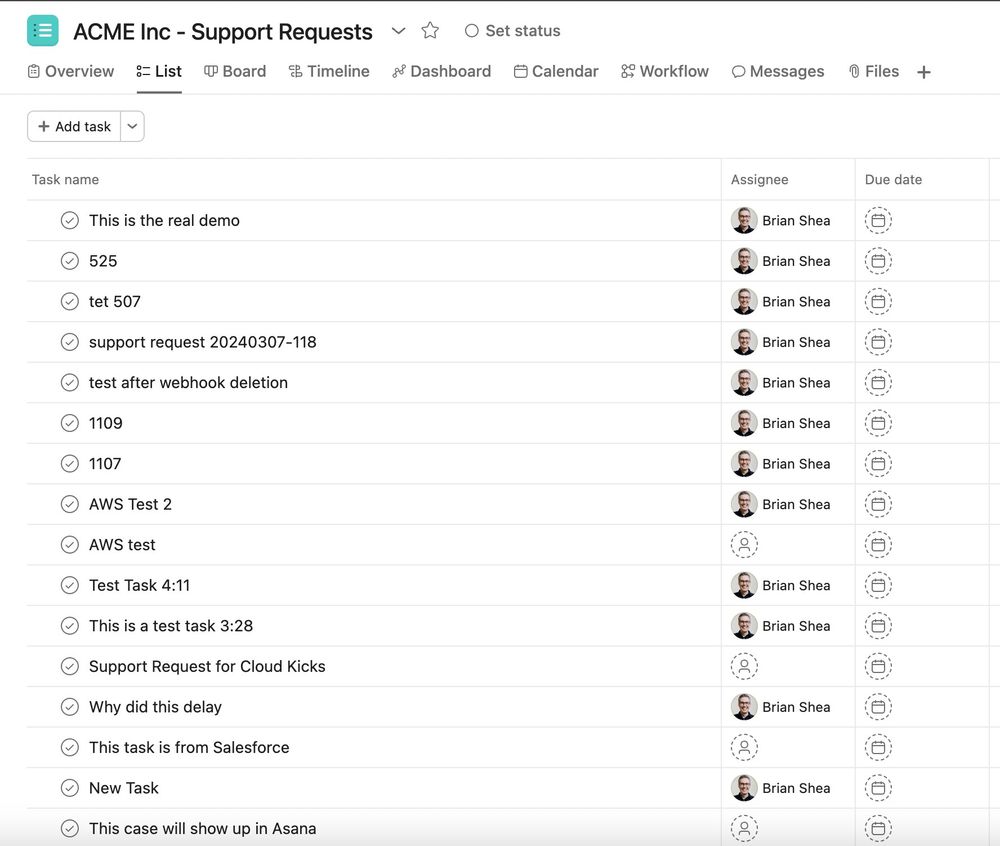The height and width of the screenshot is (846, 1000).
Task: Set due date for task '525'
Action: click(878, 261)
